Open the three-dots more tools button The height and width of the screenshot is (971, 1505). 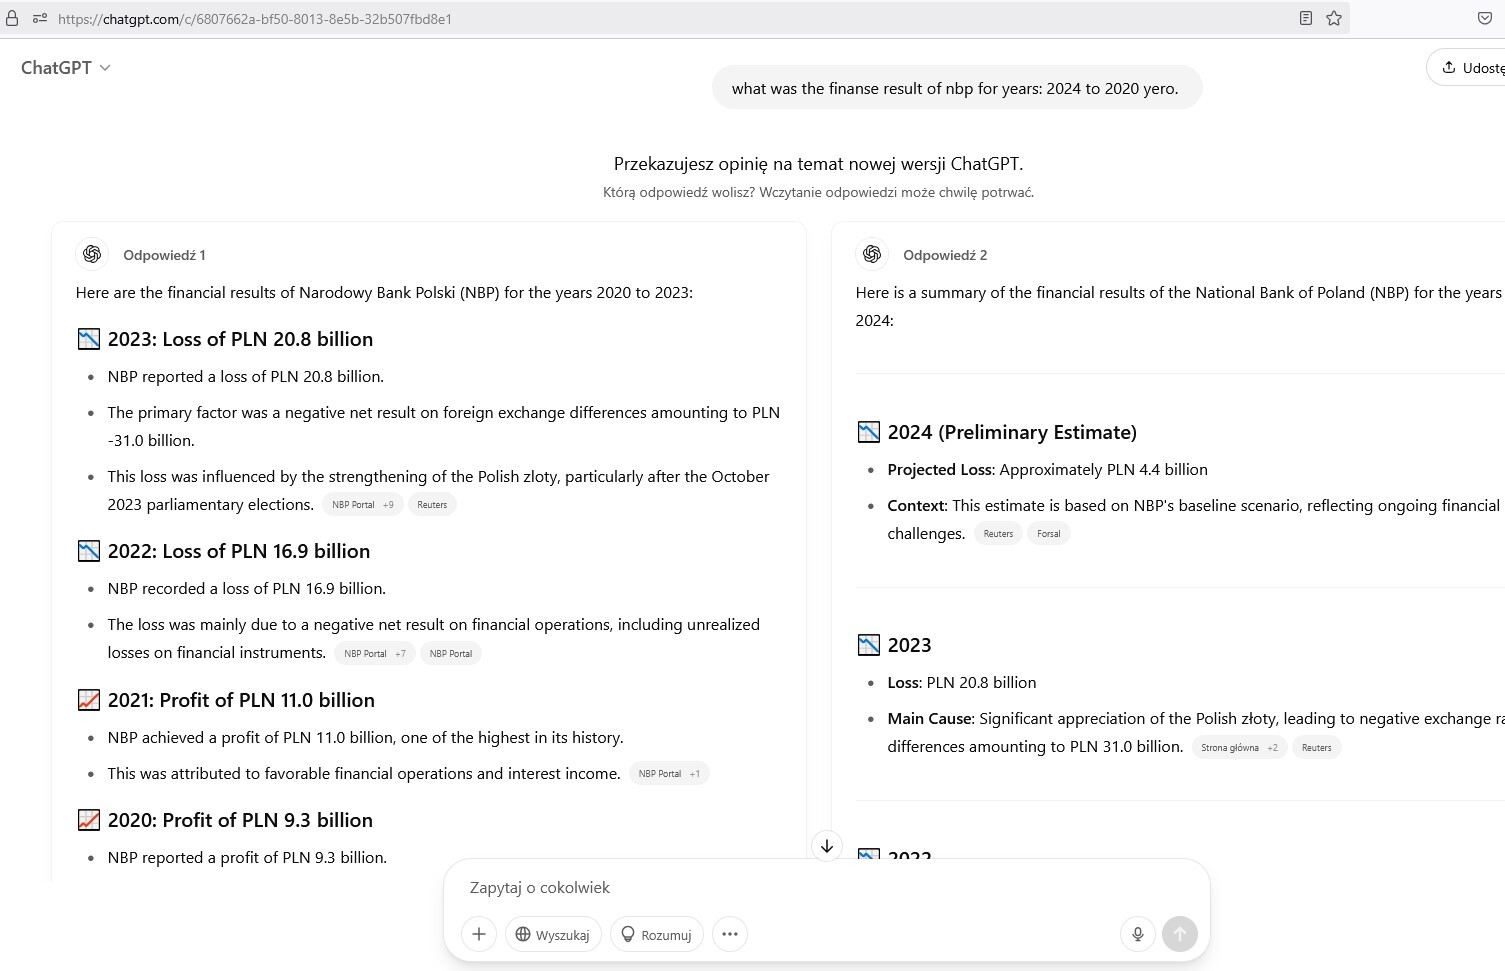(730, 934)
